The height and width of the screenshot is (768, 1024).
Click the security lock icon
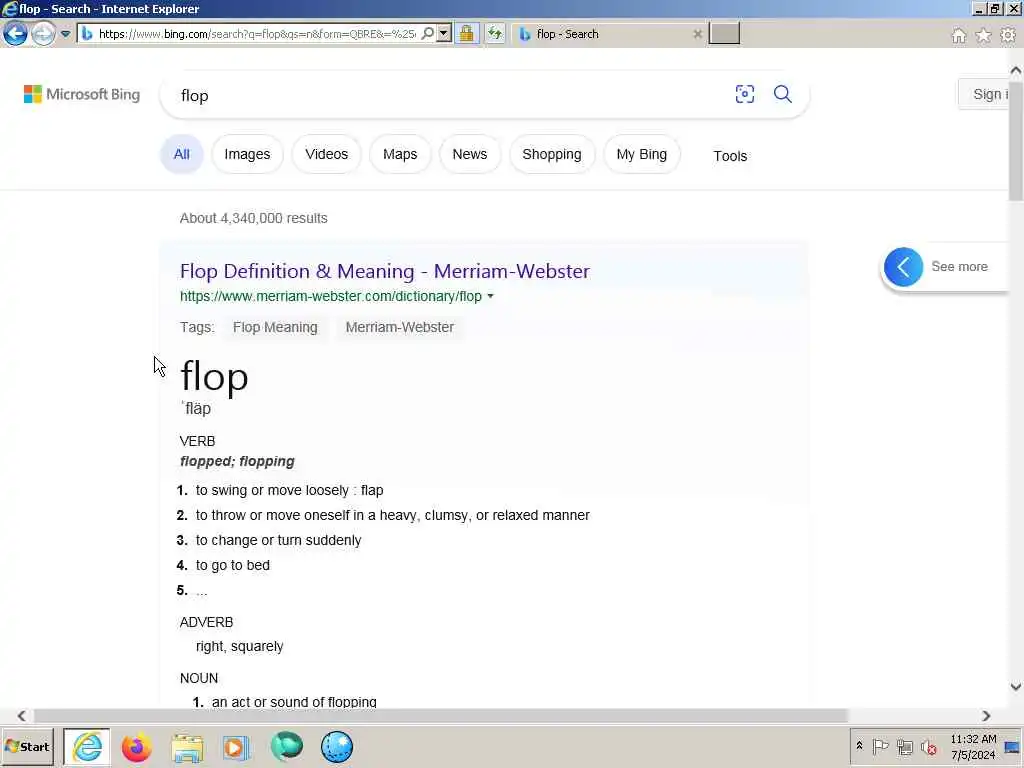tap(466, 33)
